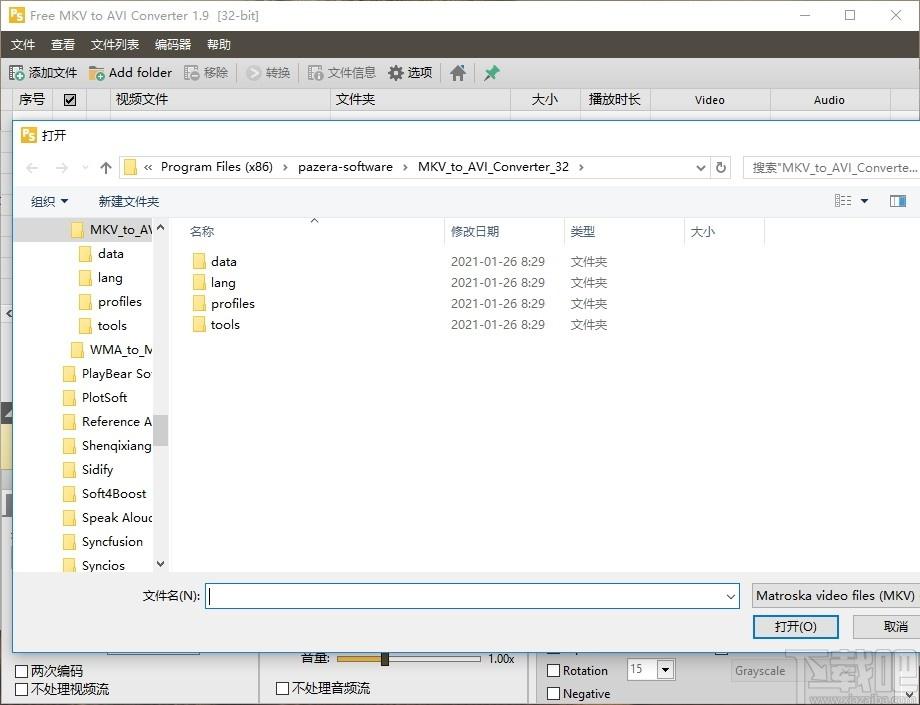Select the lang folder in file list
The image size is (920, 705).
click(x=214, y=283)
